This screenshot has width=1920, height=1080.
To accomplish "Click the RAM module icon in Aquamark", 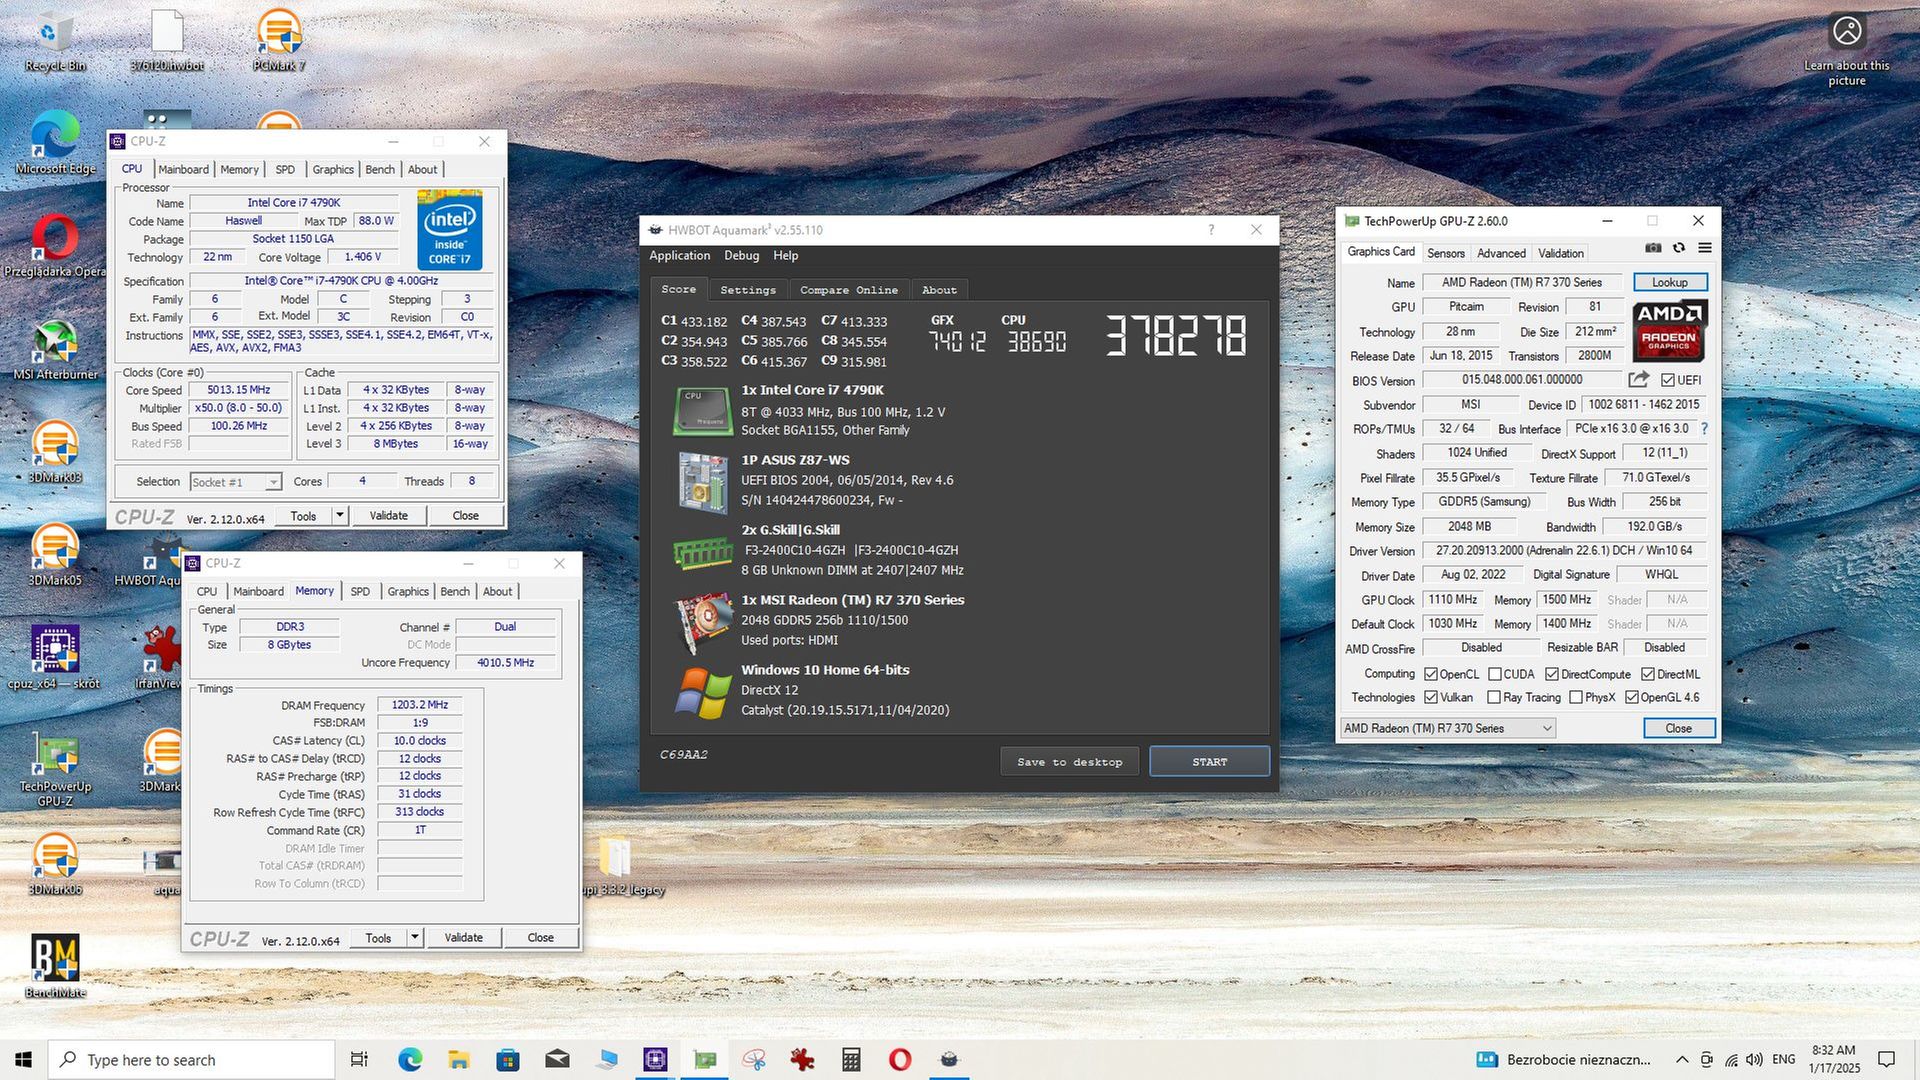I will pyautogui.click(x=702, y=552).
